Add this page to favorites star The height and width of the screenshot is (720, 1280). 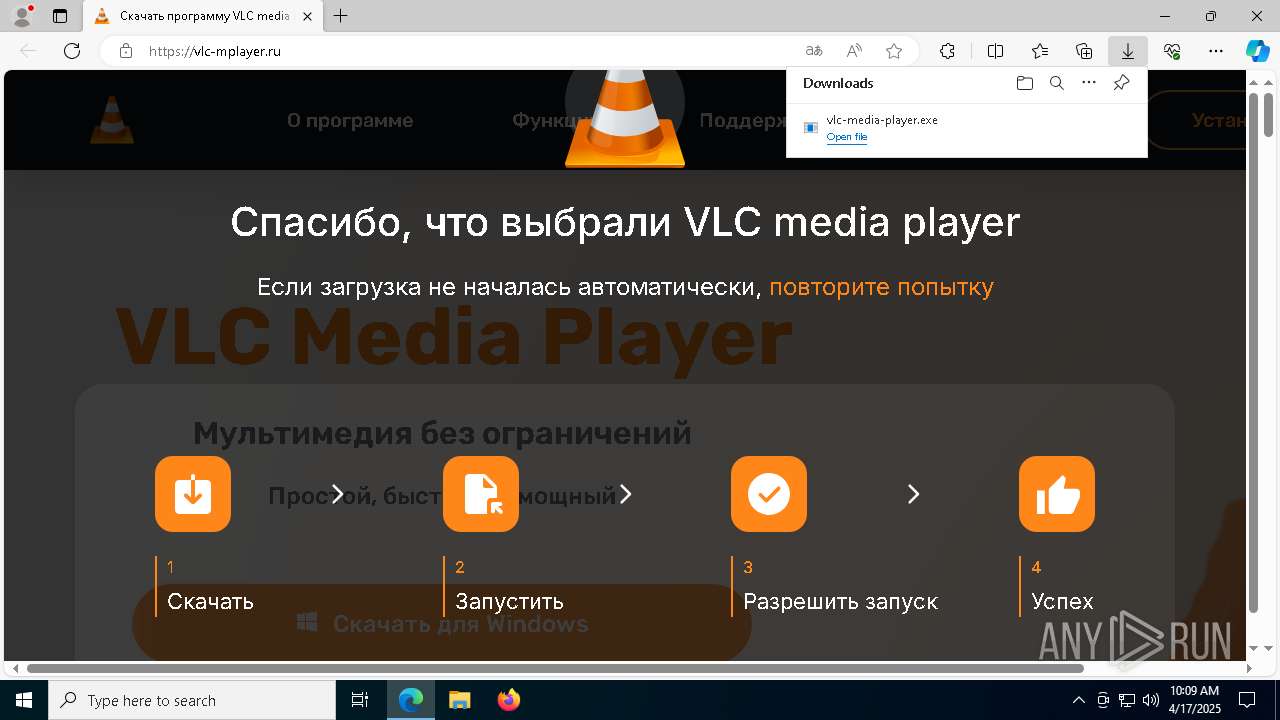tap(894, 51)
